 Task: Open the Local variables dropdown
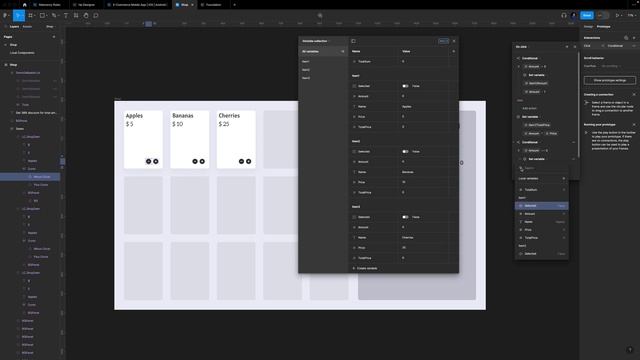(x=528, y=178)
